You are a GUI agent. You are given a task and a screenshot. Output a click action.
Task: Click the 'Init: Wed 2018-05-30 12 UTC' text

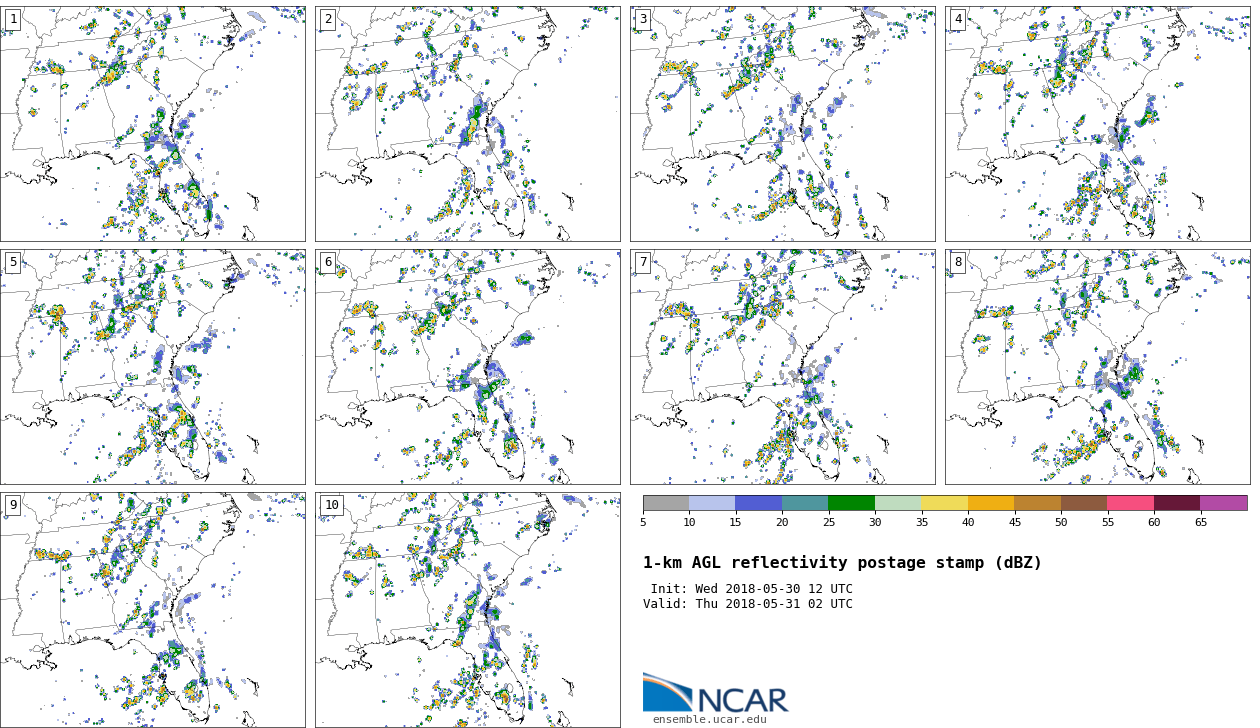click(x=752, y=589)
